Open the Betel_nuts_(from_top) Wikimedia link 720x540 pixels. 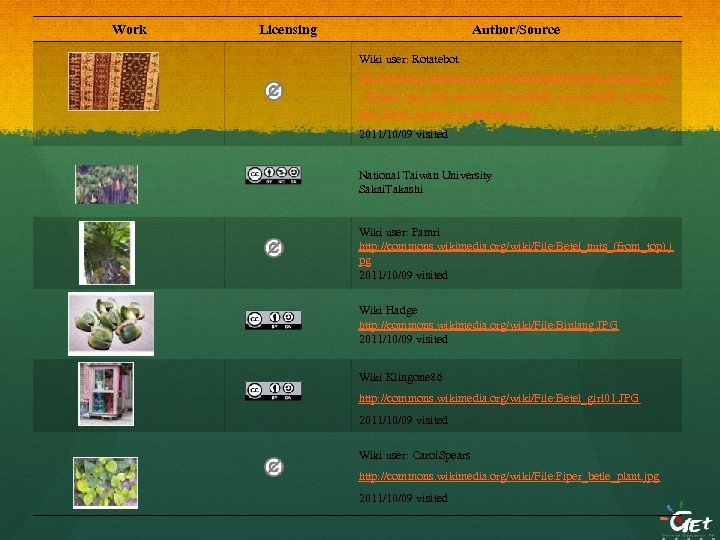pyautogui.click(x=516, y=253)
